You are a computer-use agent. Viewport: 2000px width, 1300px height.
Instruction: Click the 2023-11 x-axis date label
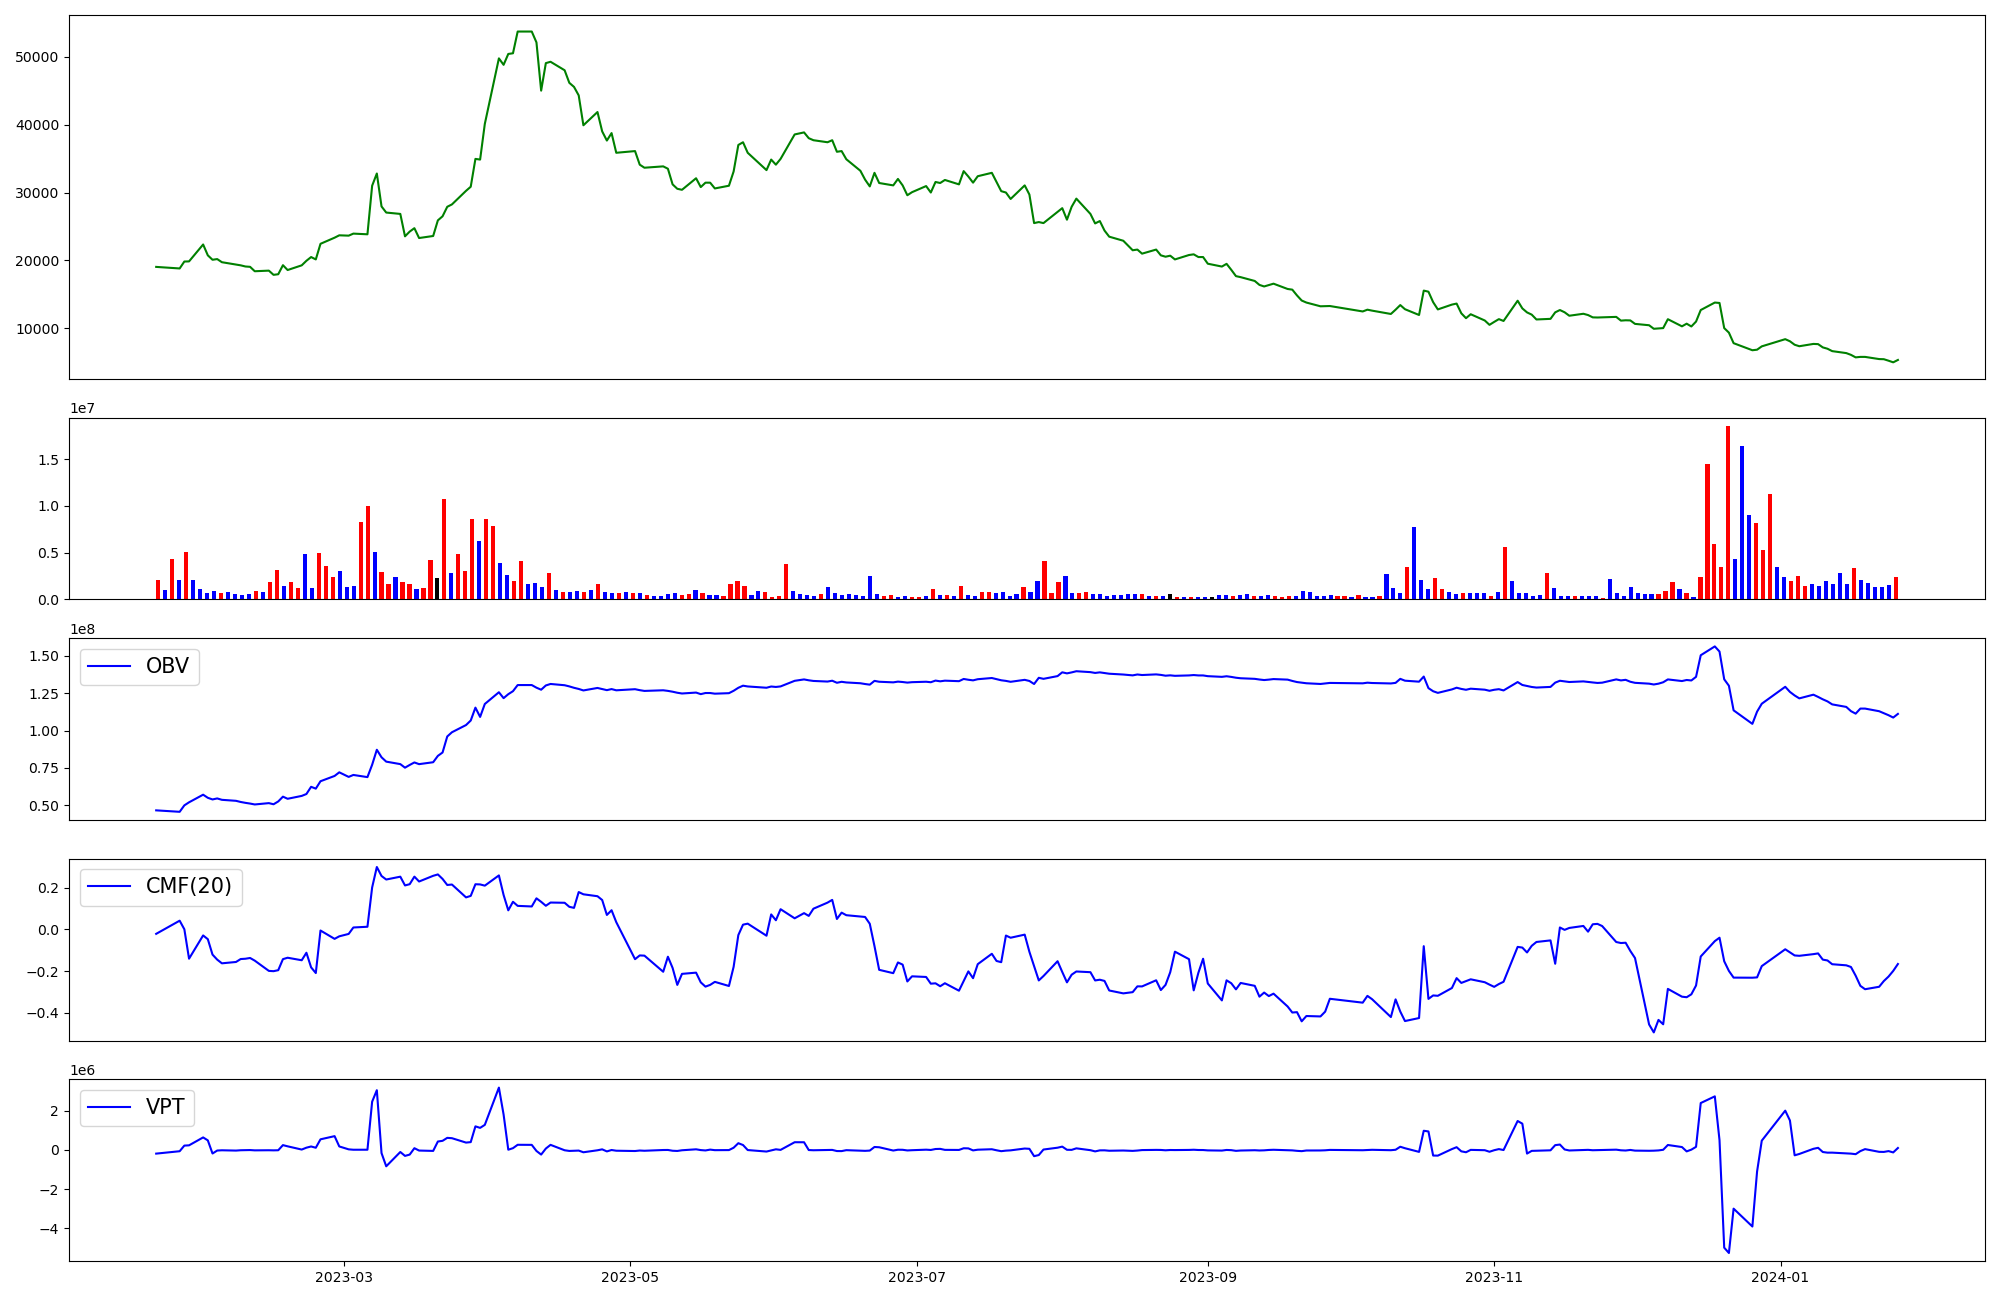[x=1494, y=1277]
